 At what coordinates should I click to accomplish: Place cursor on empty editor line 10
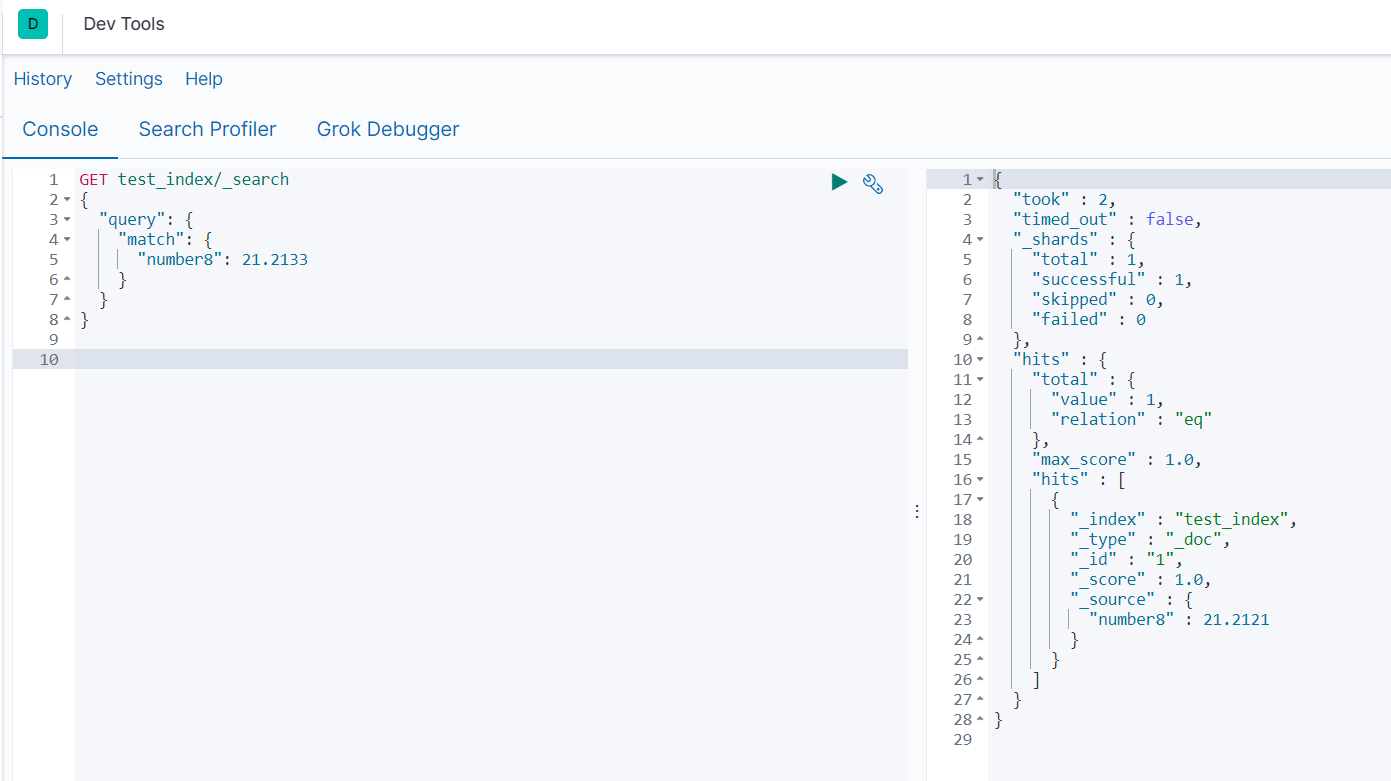pos(491,359)
